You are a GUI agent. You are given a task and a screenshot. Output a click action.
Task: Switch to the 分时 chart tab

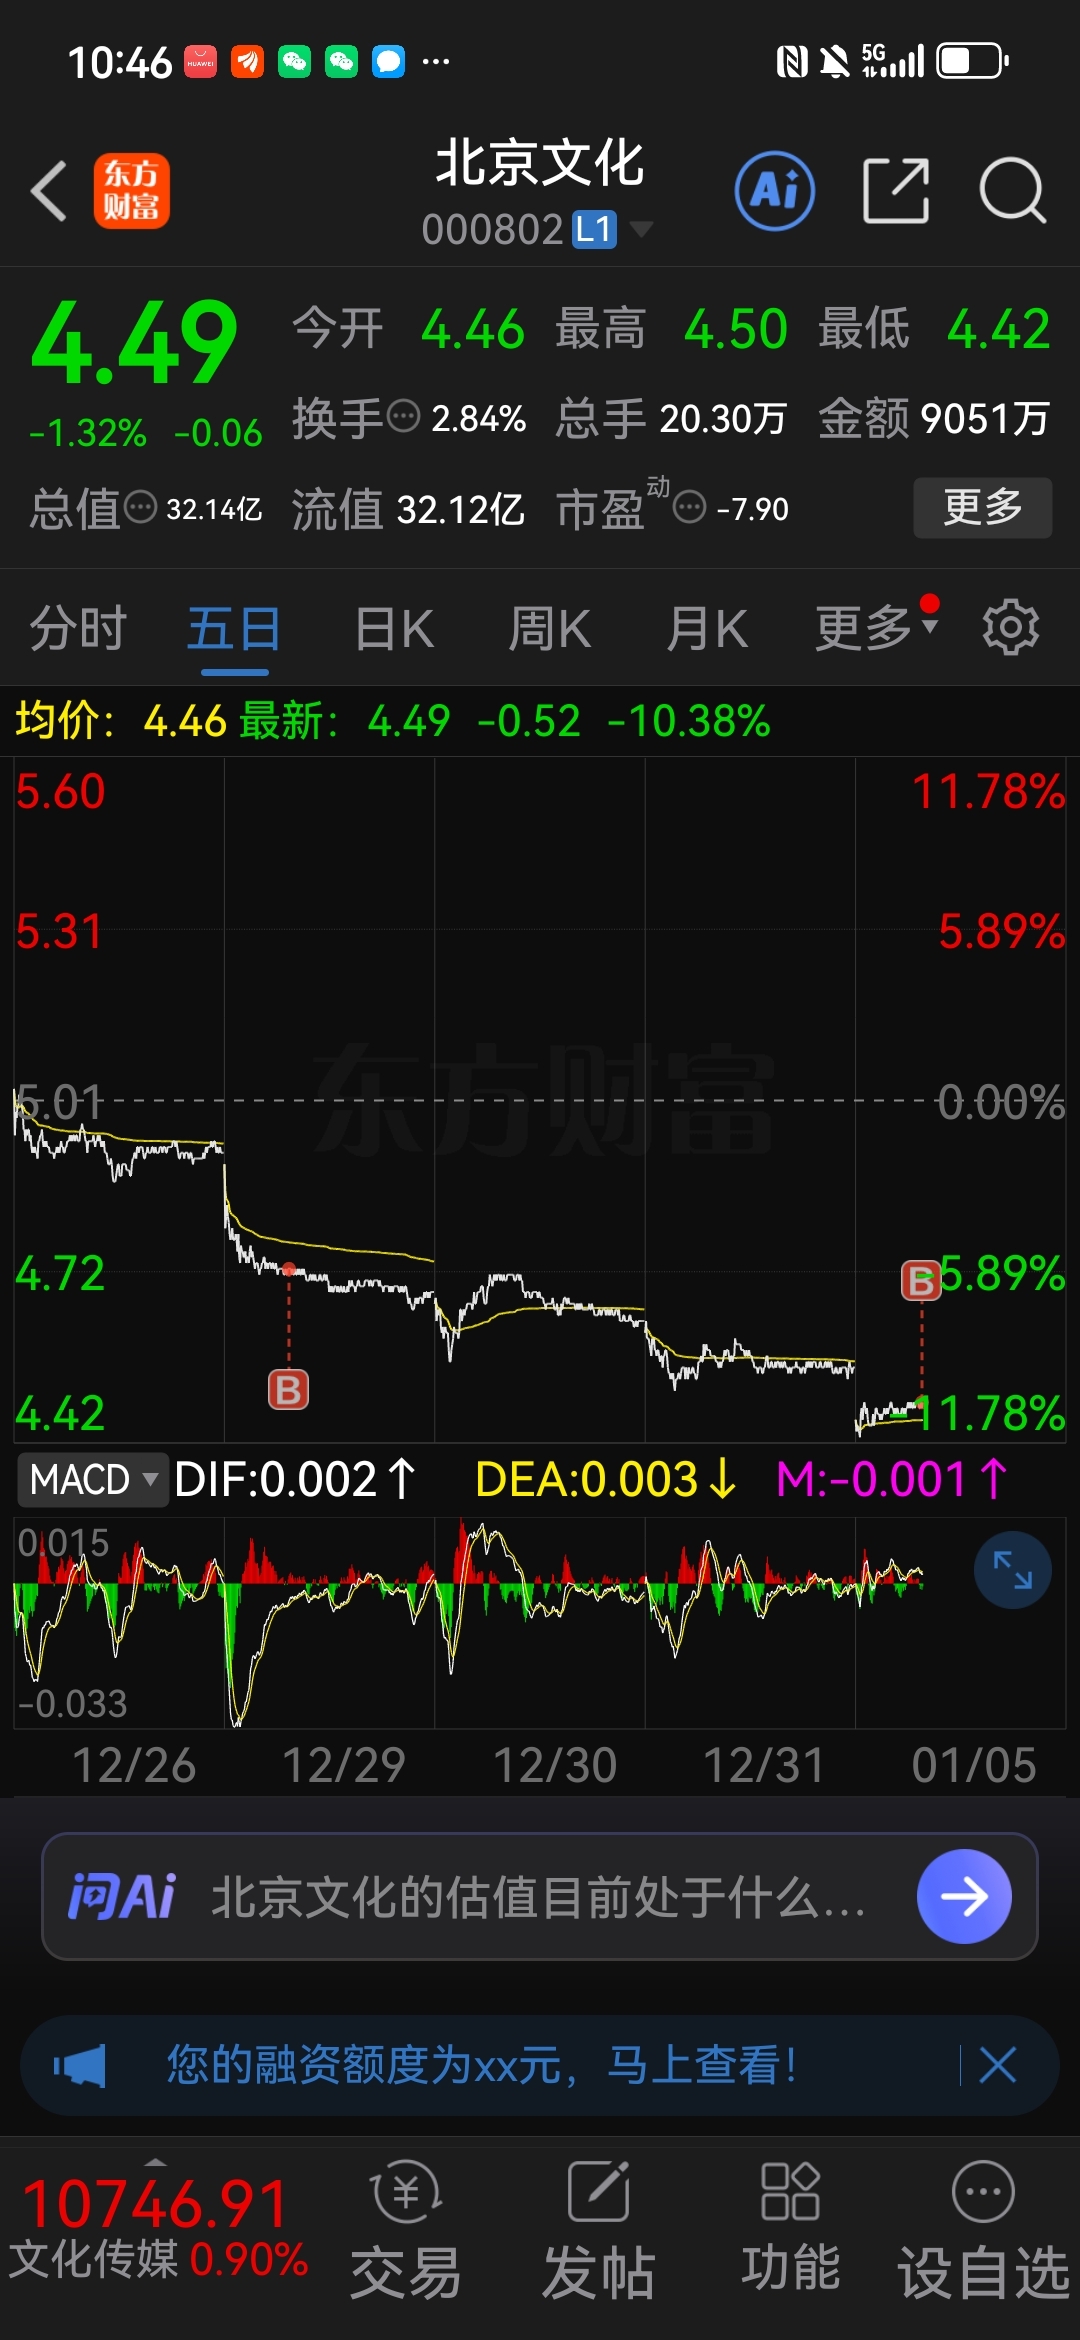click(78, 629)
